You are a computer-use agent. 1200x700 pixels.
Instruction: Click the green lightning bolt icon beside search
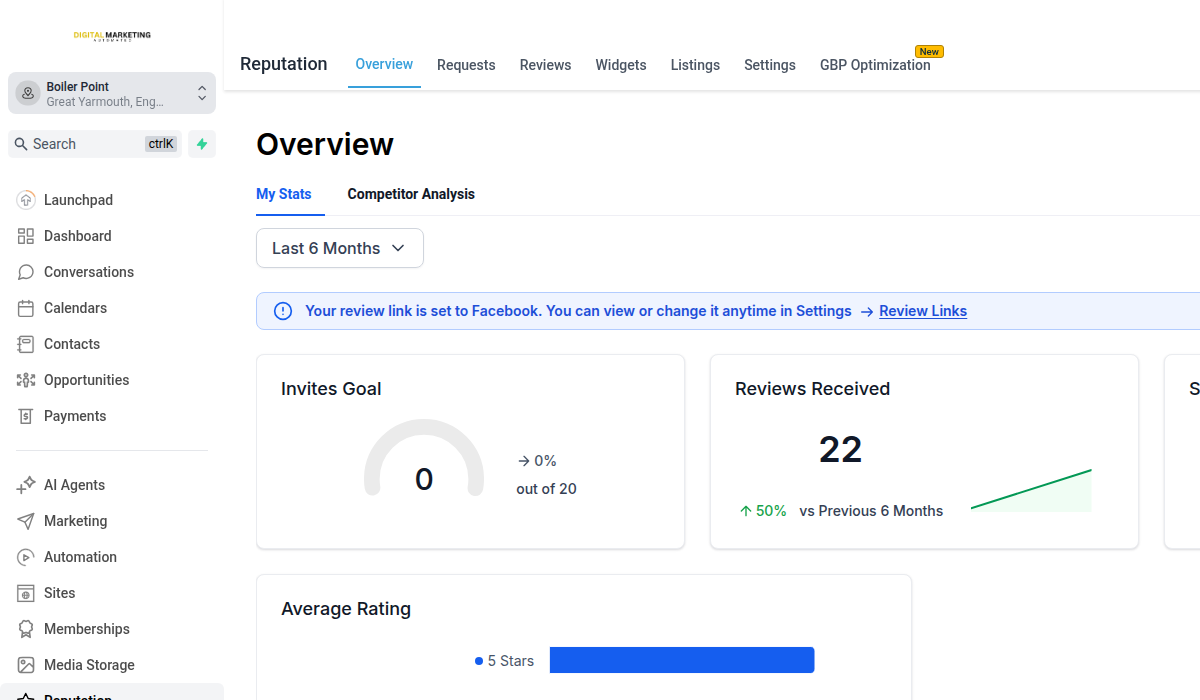coord(201,143)
